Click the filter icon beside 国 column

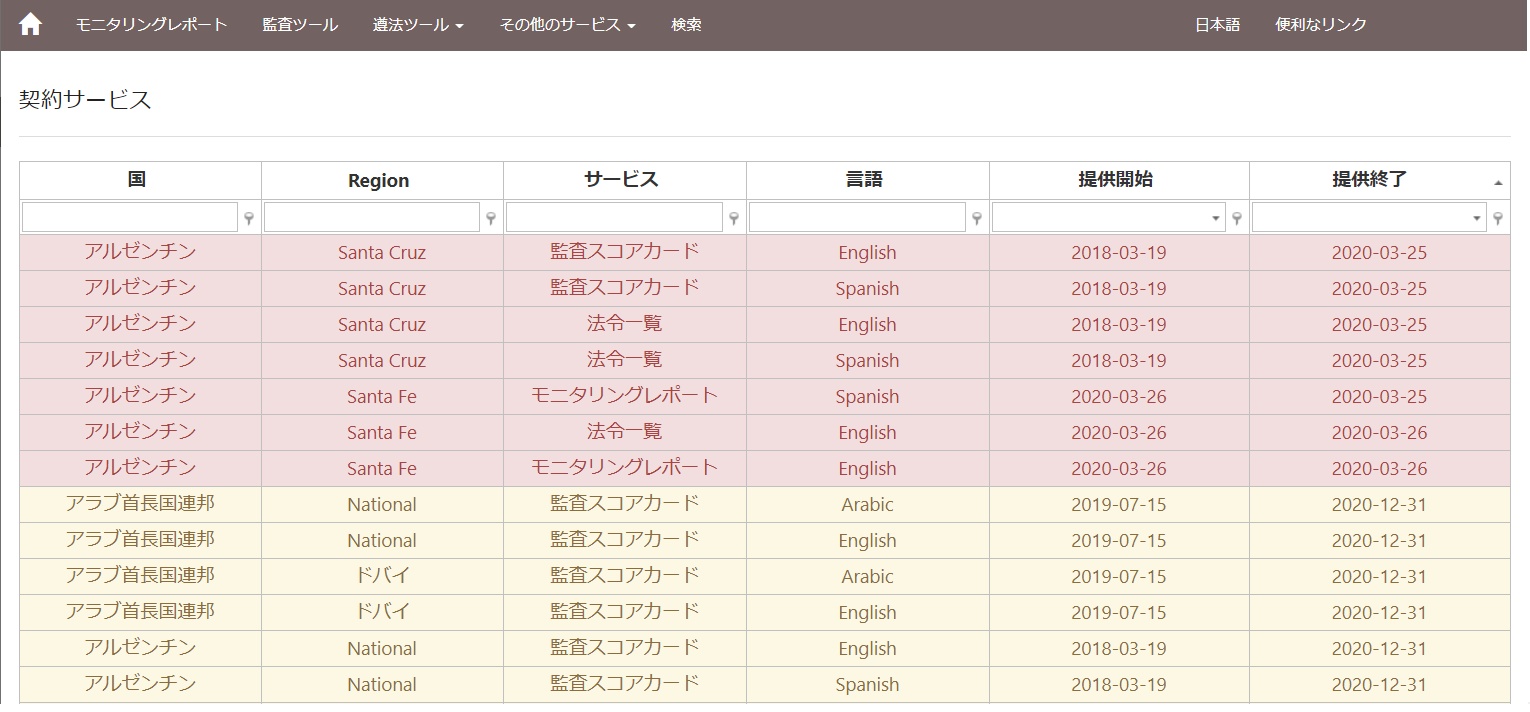(x=249, y=218)
